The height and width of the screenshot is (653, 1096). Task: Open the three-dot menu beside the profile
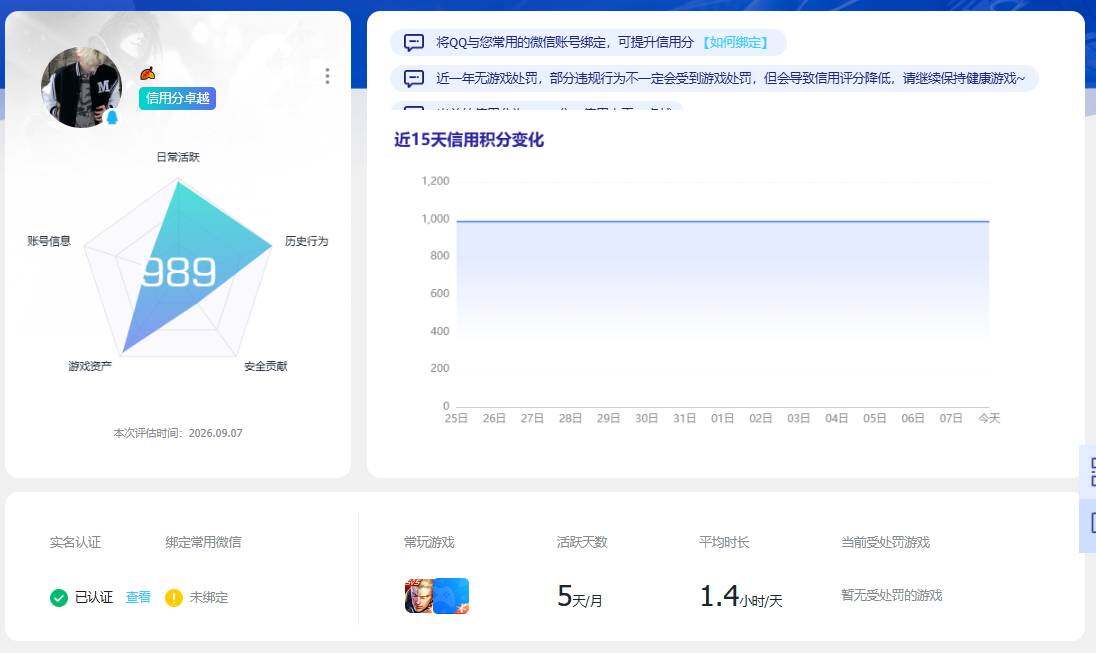327,76
